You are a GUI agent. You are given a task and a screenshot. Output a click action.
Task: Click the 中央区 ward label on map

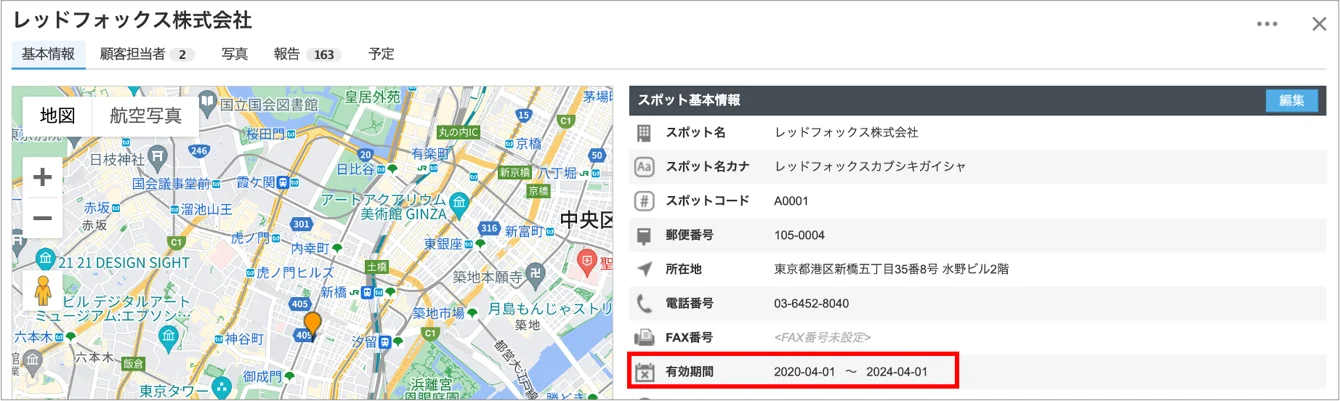click(586, 220)
